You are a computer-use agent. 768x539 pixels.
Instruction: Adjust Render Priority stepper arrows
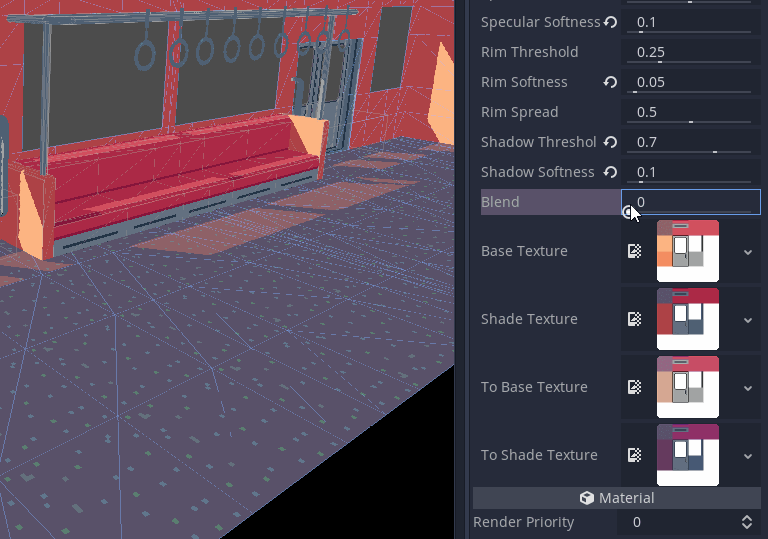point(747,522)
